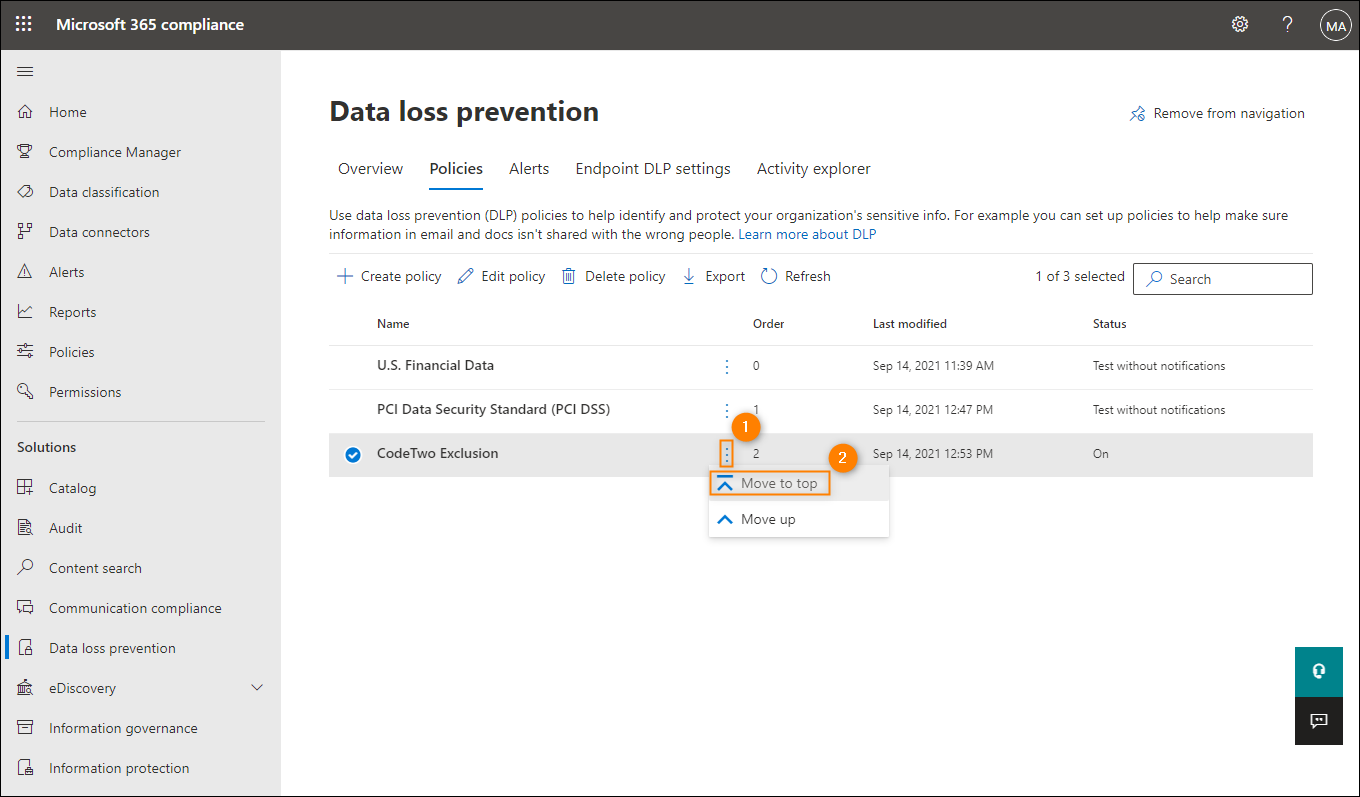Open the app launcher waffle icon
The height and width of the screenshot is (797, 1360).
point(24,25)
